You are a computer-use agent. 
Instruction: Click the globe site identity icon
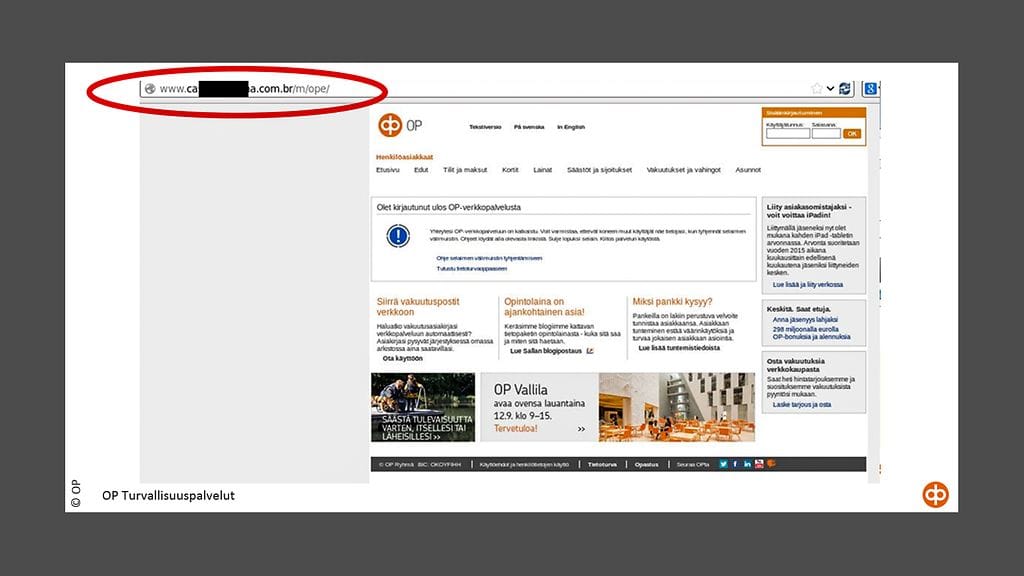pos(149,88)
